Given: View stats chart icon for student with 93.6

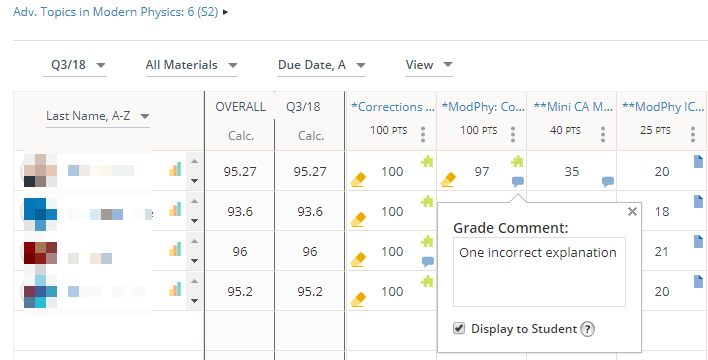Looking at the screenshot, I should pyautogui.click(x=175, y=209).
